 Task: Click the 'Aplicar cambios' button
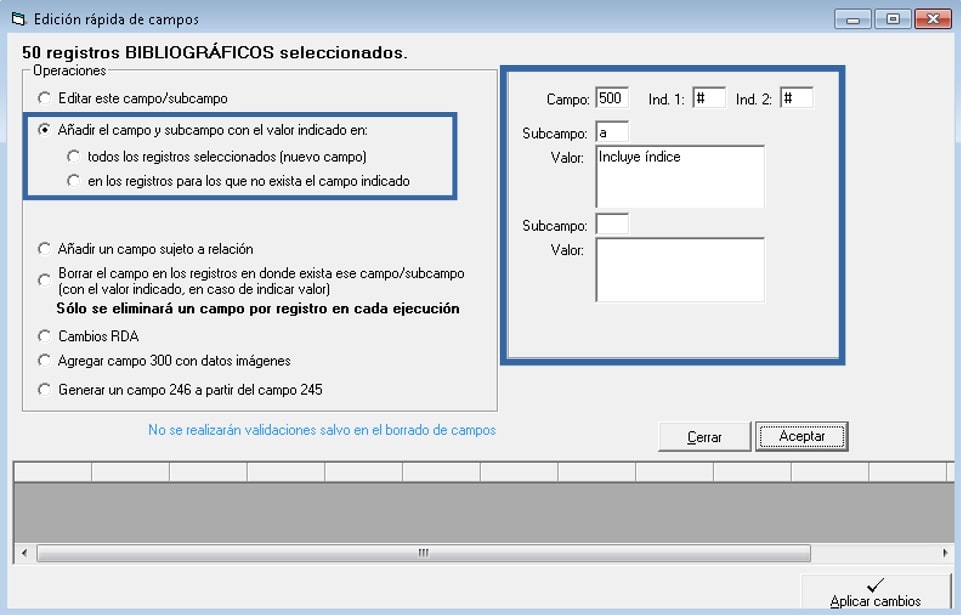[x=875, y=592]
